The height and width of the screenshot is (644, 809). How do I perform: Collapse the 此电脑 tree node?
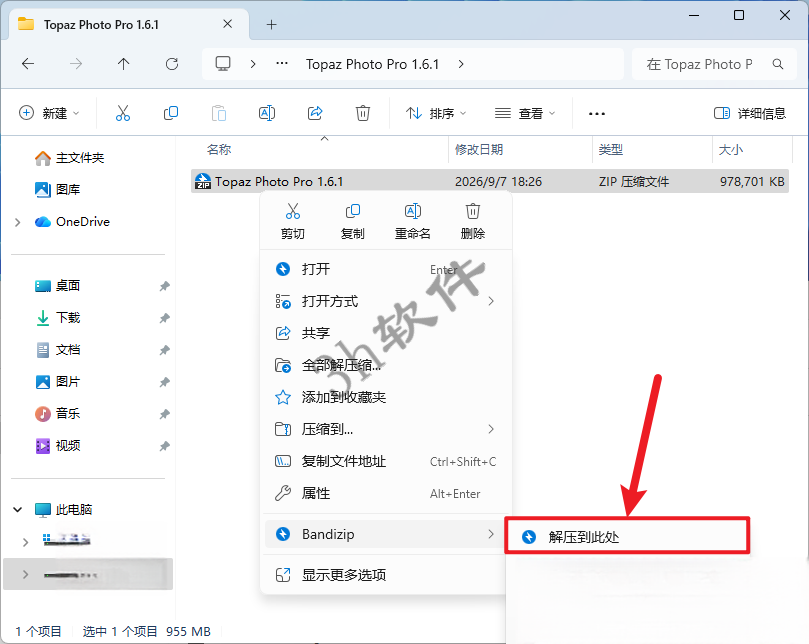(18, 510)
